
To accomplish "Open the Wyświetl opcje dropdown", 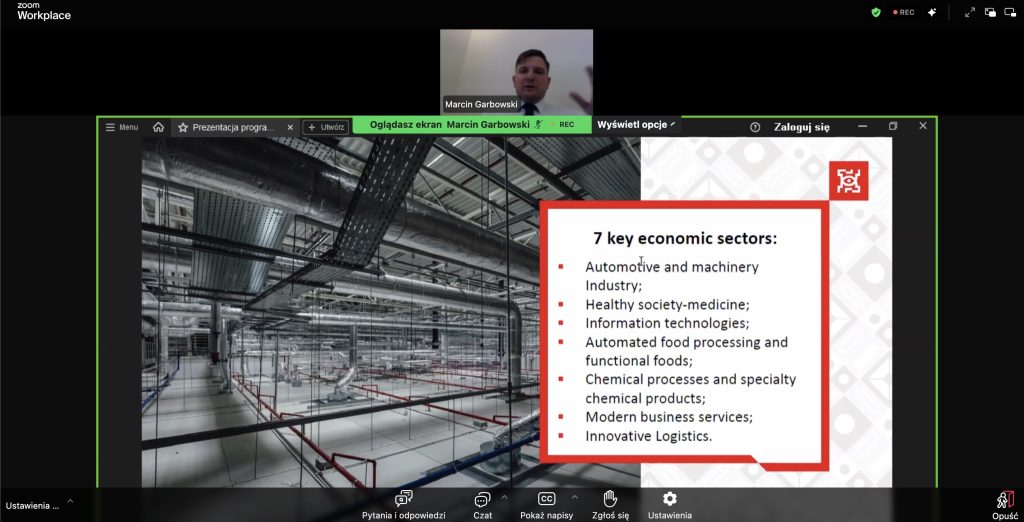I will [x=636, y=125].
